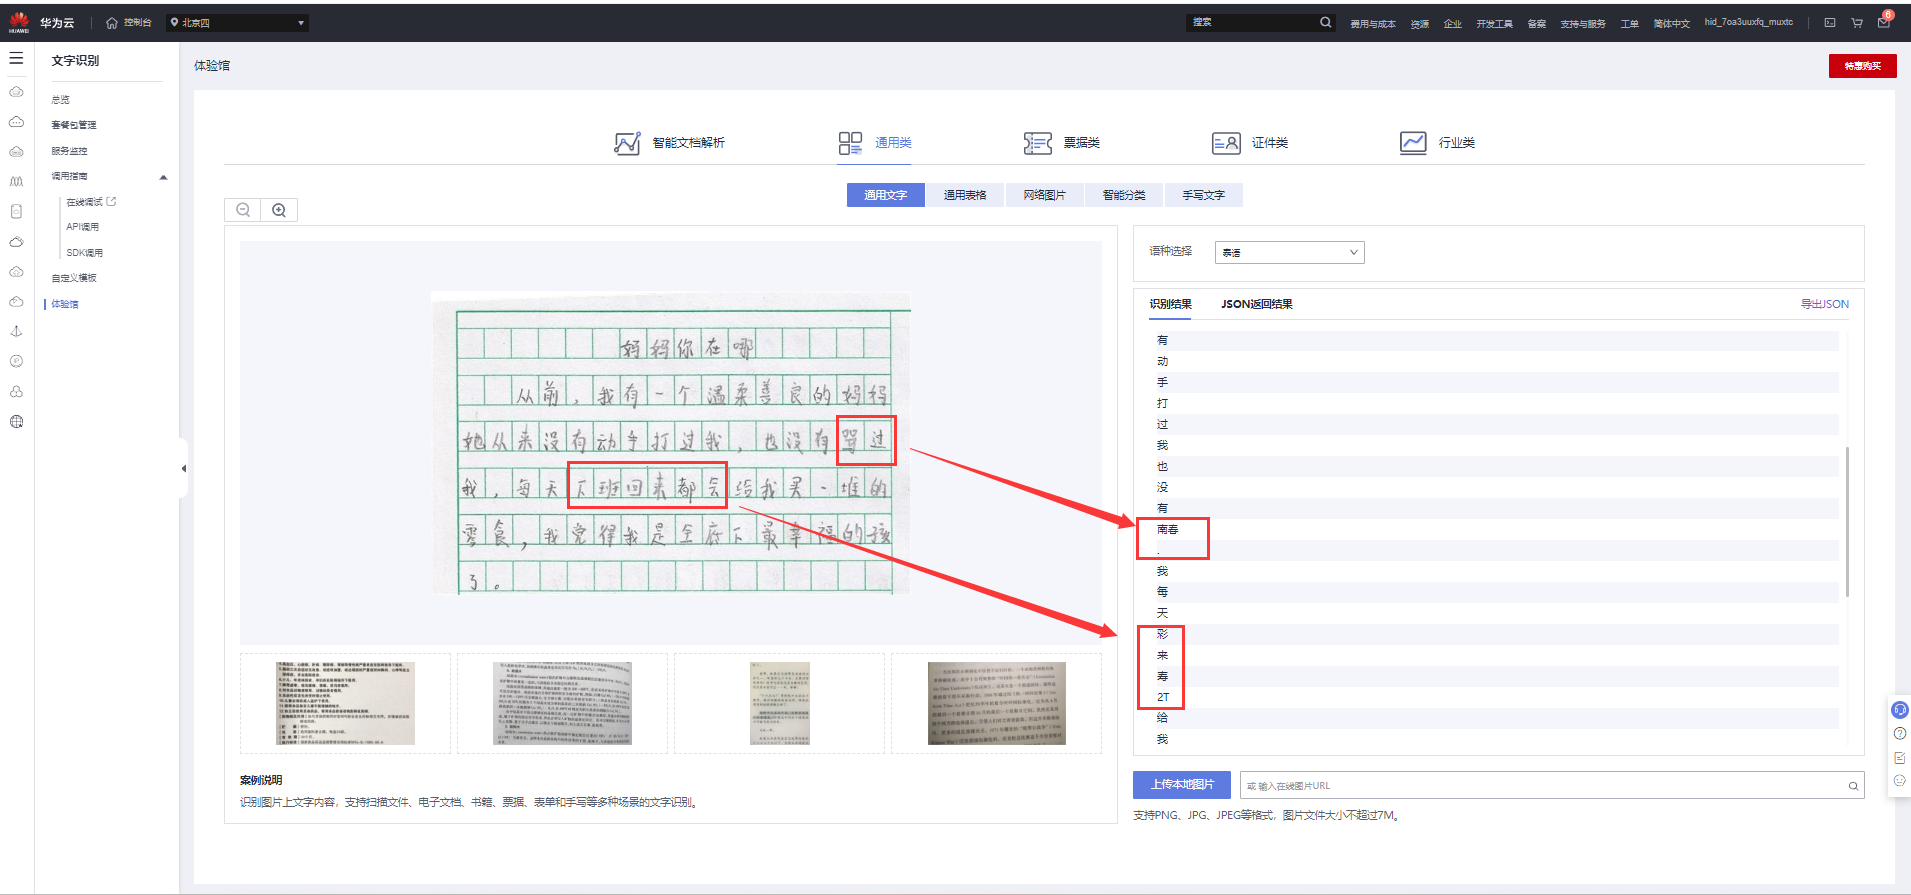
Task: Select the fourth sample thumbnail
Action: [996, 703]
